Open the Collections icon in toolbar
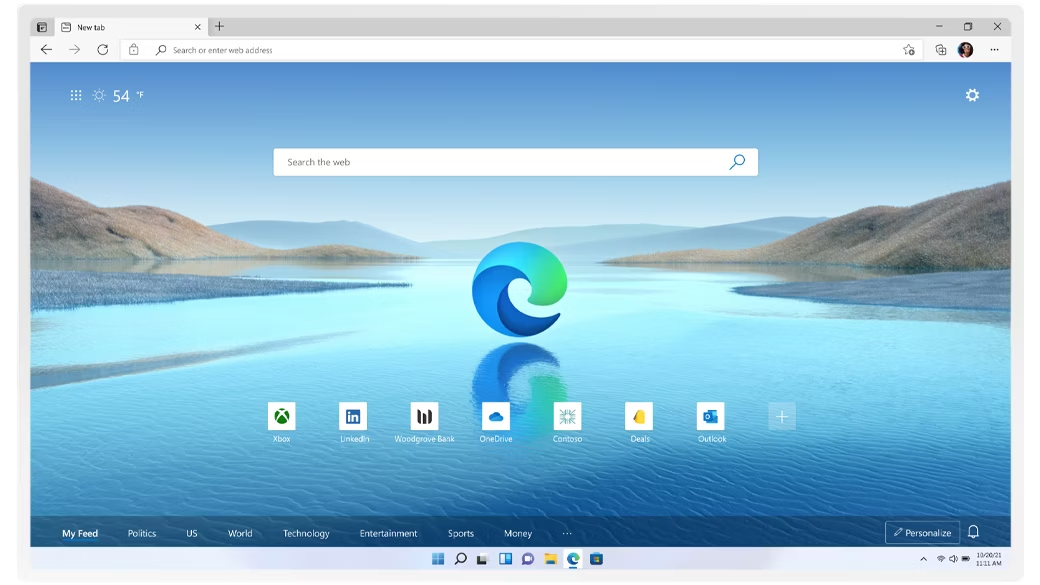This screenshot has height=585, width=1040. coord(940,50)
